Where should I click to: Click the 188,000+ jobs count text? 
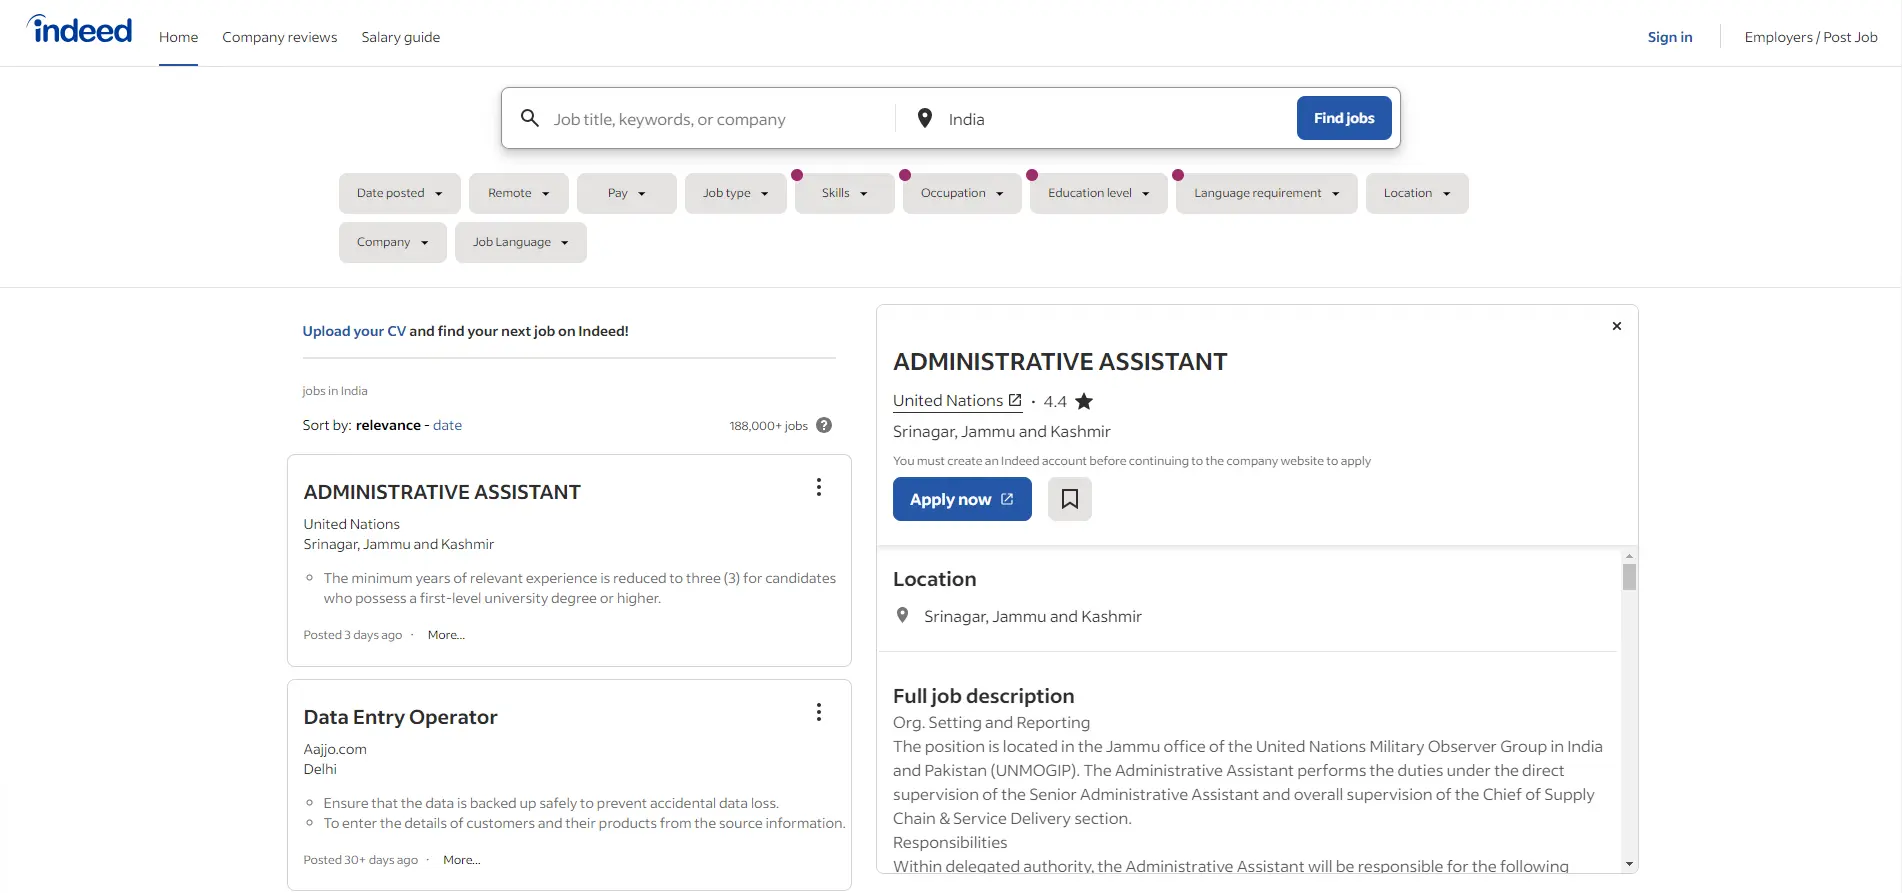pyautogui.click(x=768, y=426)
